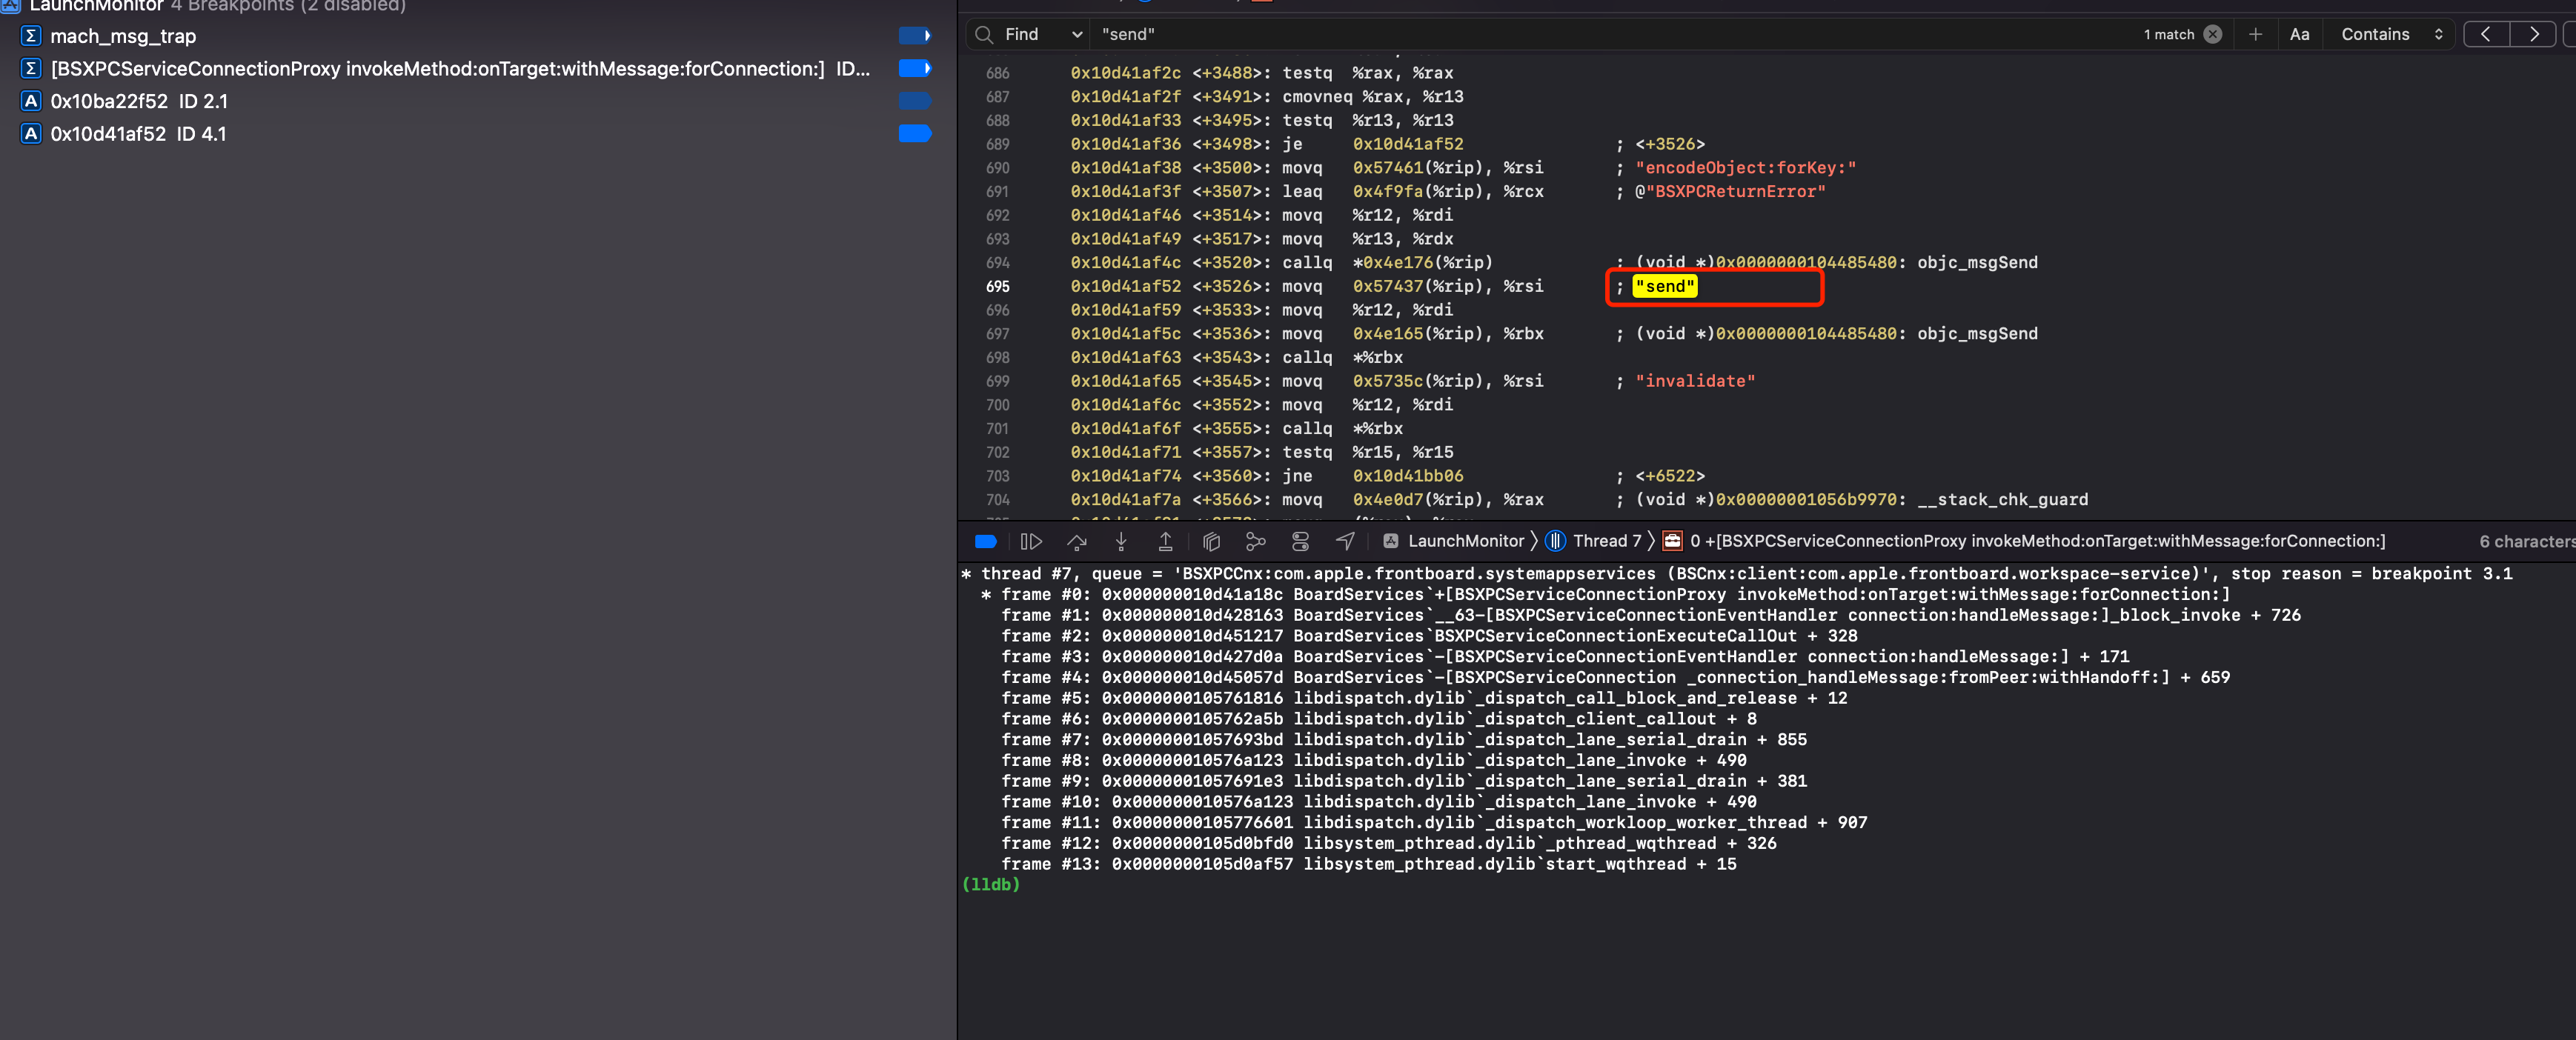Open Debug View Hierarchy
This screenshot has width=2576, height=1040.
(1211, 541)
